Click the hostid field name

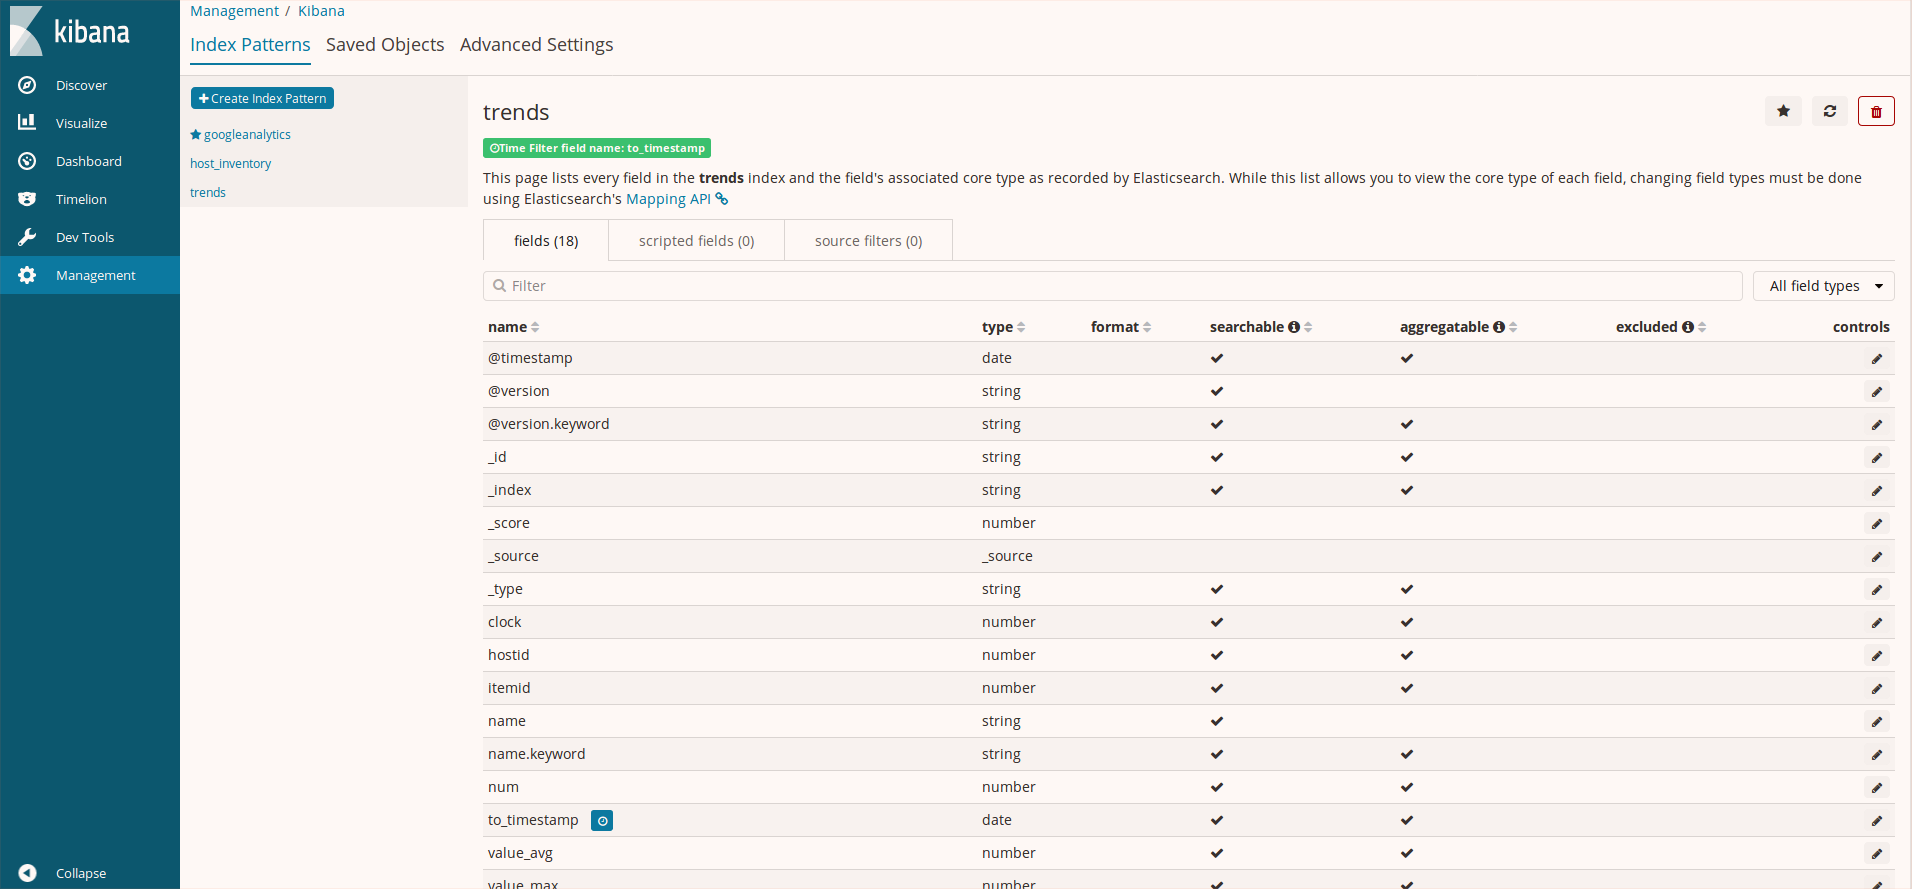point(509,655)
